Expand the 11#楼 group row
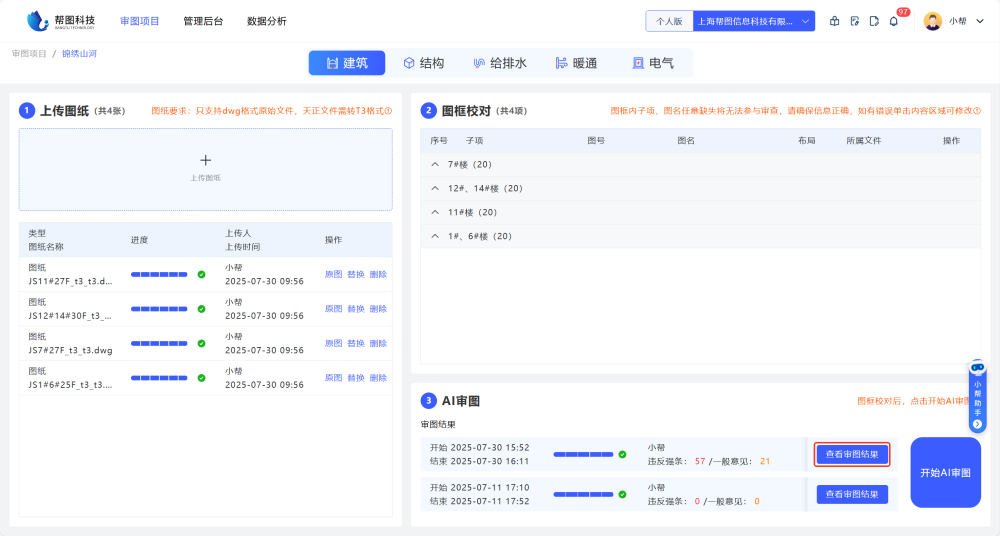Image resolution: width=1000 pixels, height=536 pixels. click(435, 212)
